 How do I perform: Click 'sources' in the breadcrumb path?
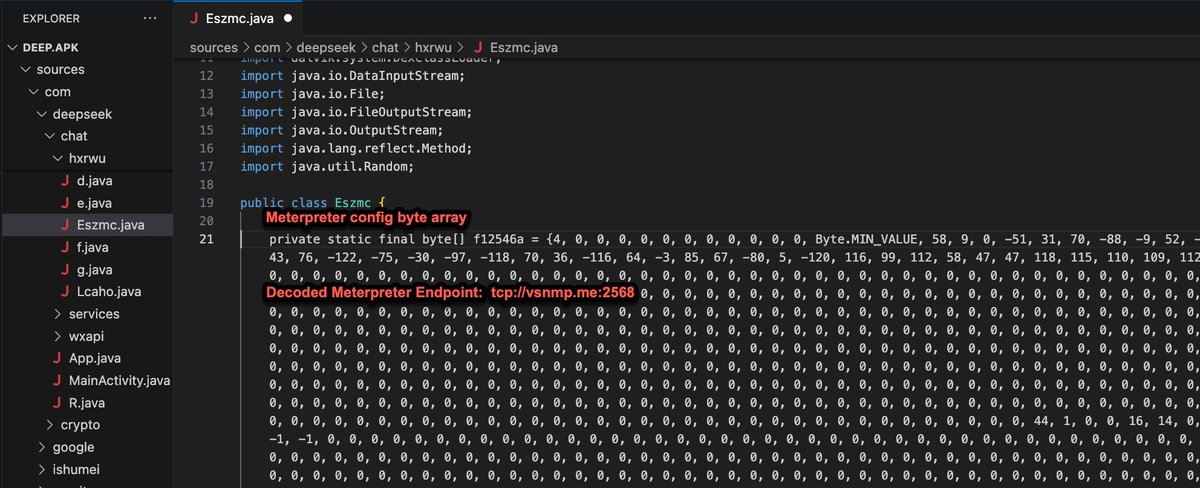tap(213, 47)
